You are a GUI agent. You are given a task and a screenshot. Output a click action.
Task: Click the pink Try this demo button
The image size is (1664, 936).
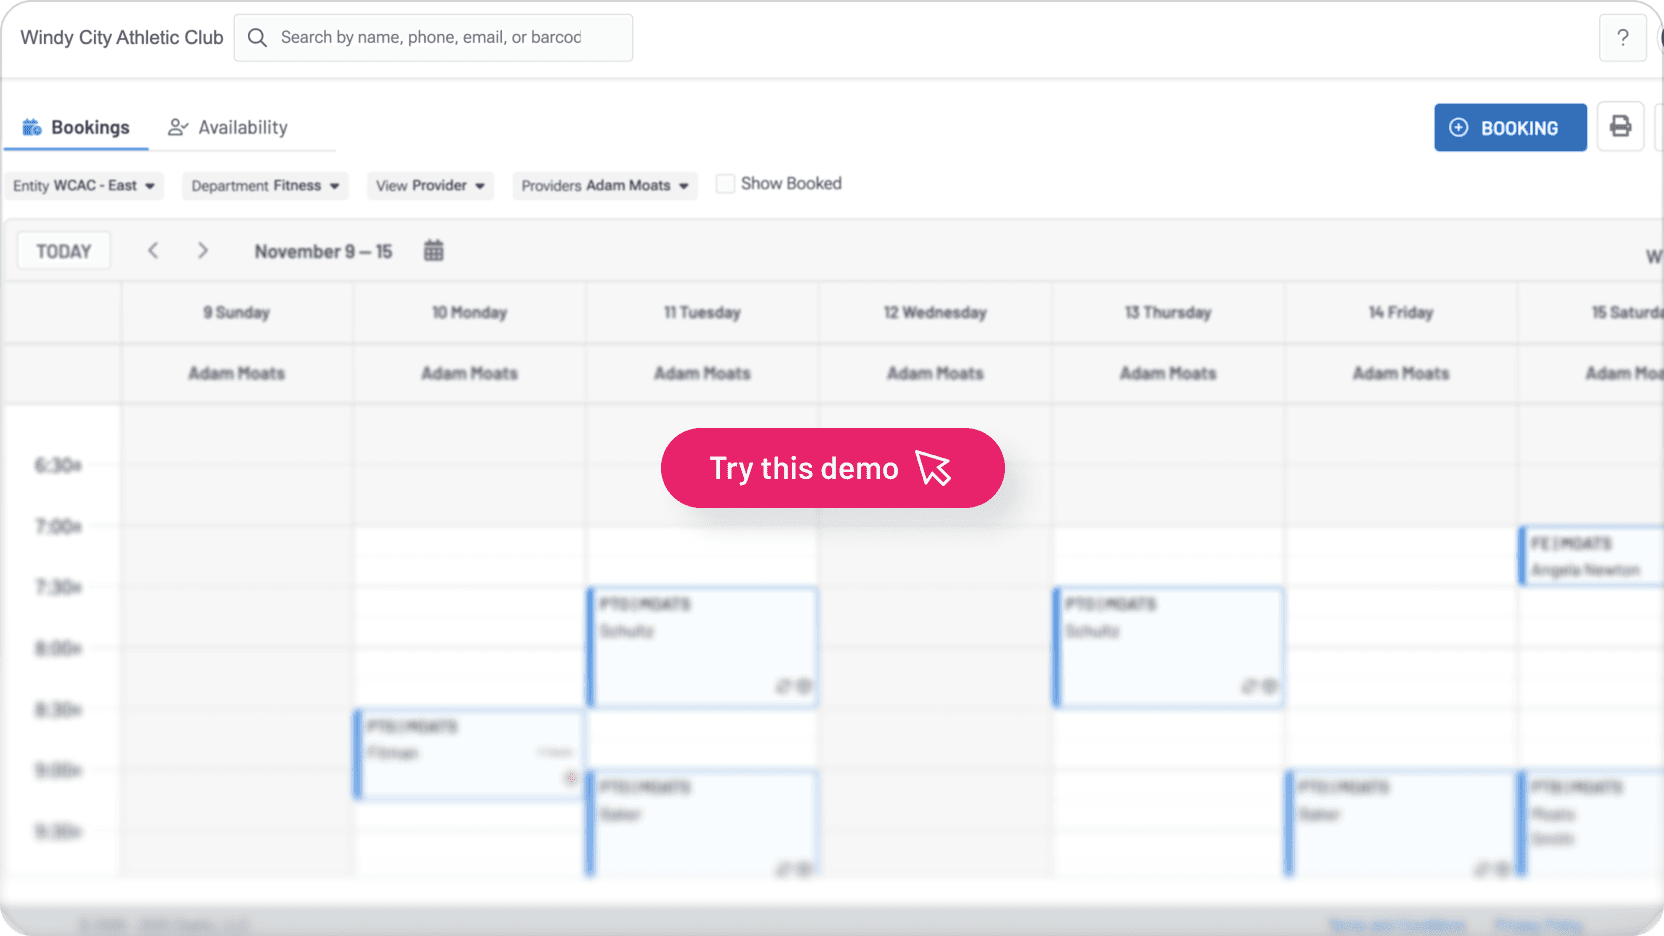tap(832, 468)
